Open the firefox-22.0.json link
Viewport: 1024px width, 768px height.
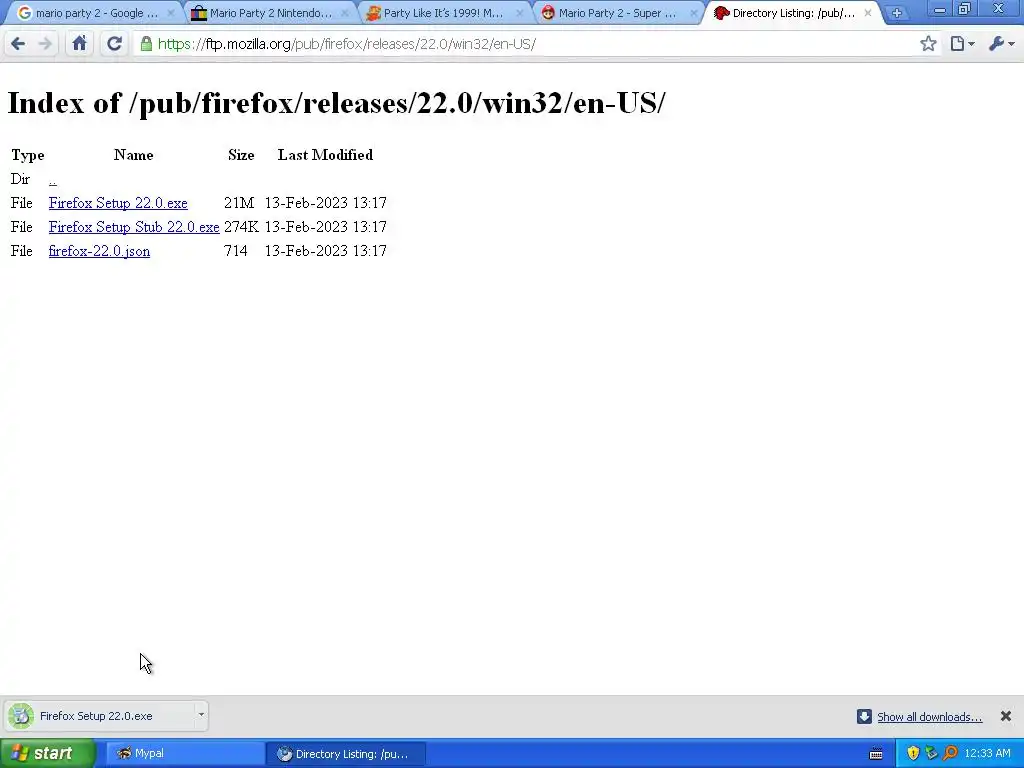click(99, 251)
